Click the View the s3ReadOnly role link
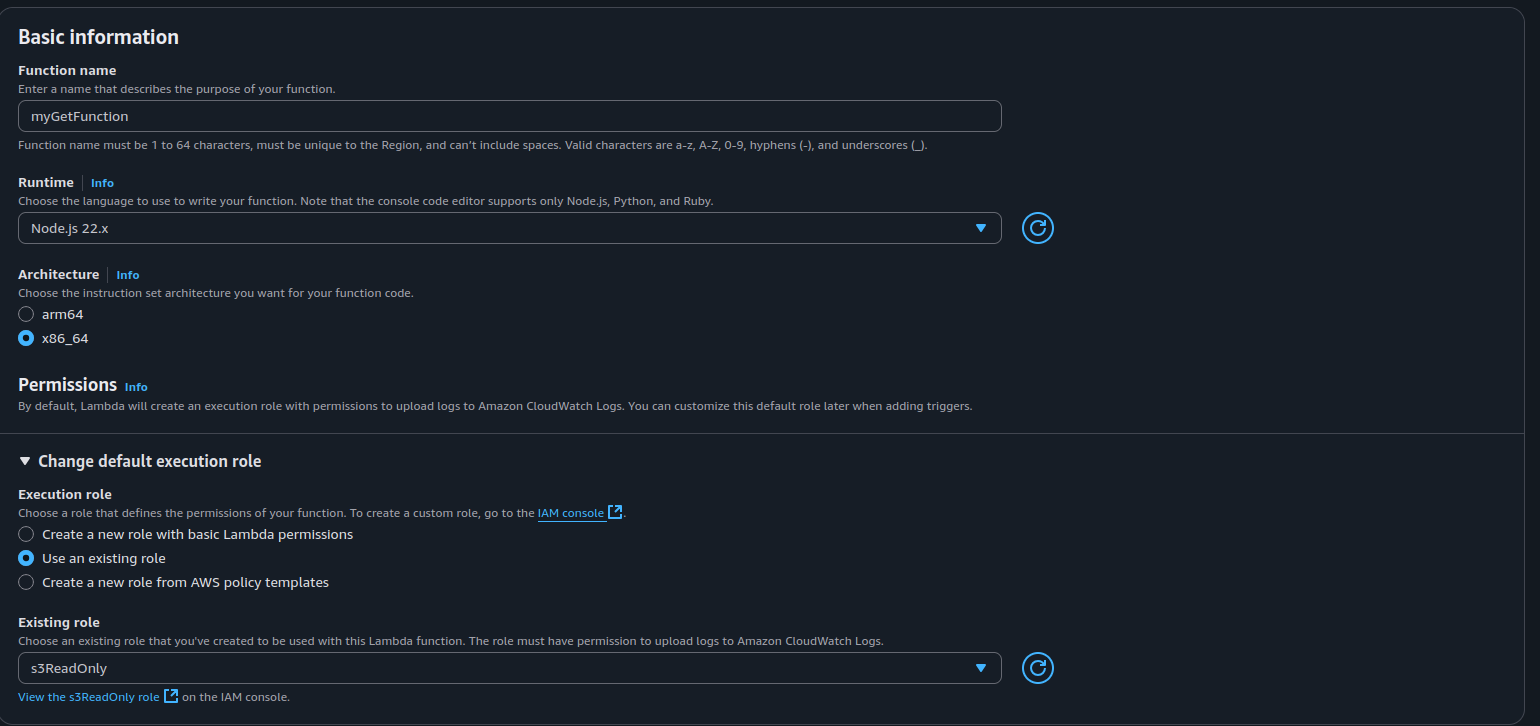This screenshot has height=726, width=1540. pos(88,697)
